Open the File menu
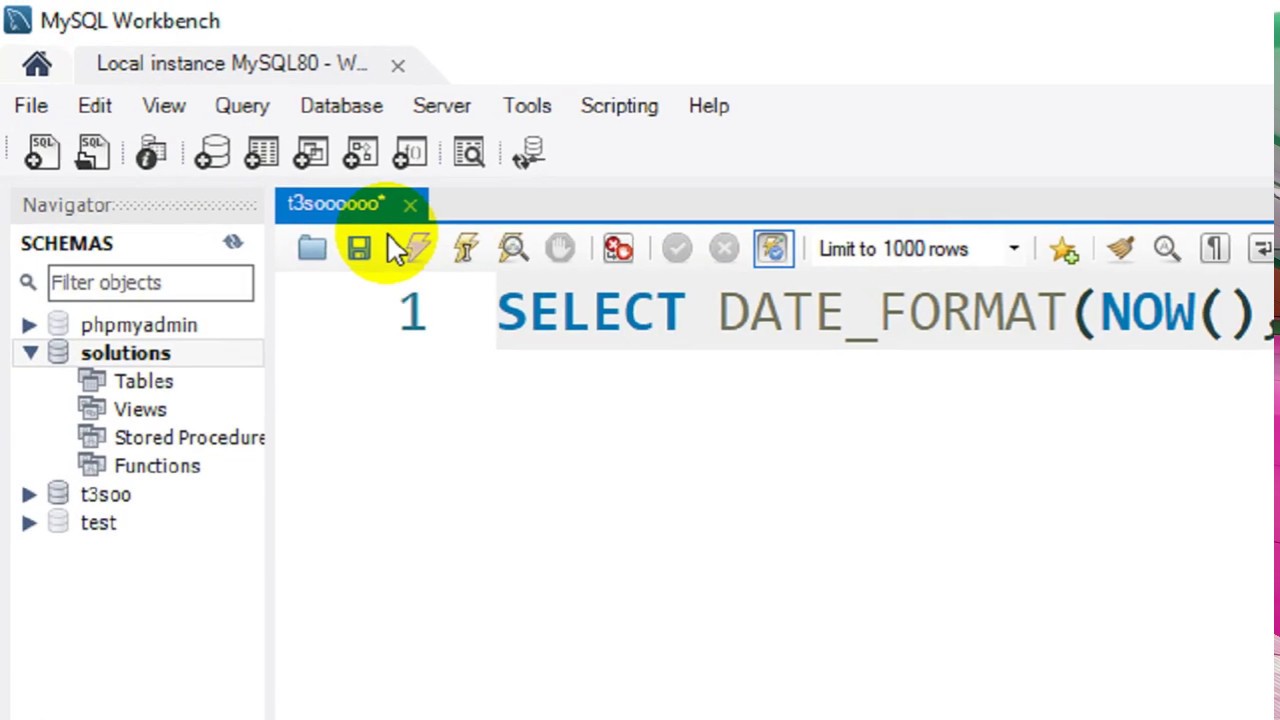Viewport: 1280px width, 720px height. (x=31, y=106)
